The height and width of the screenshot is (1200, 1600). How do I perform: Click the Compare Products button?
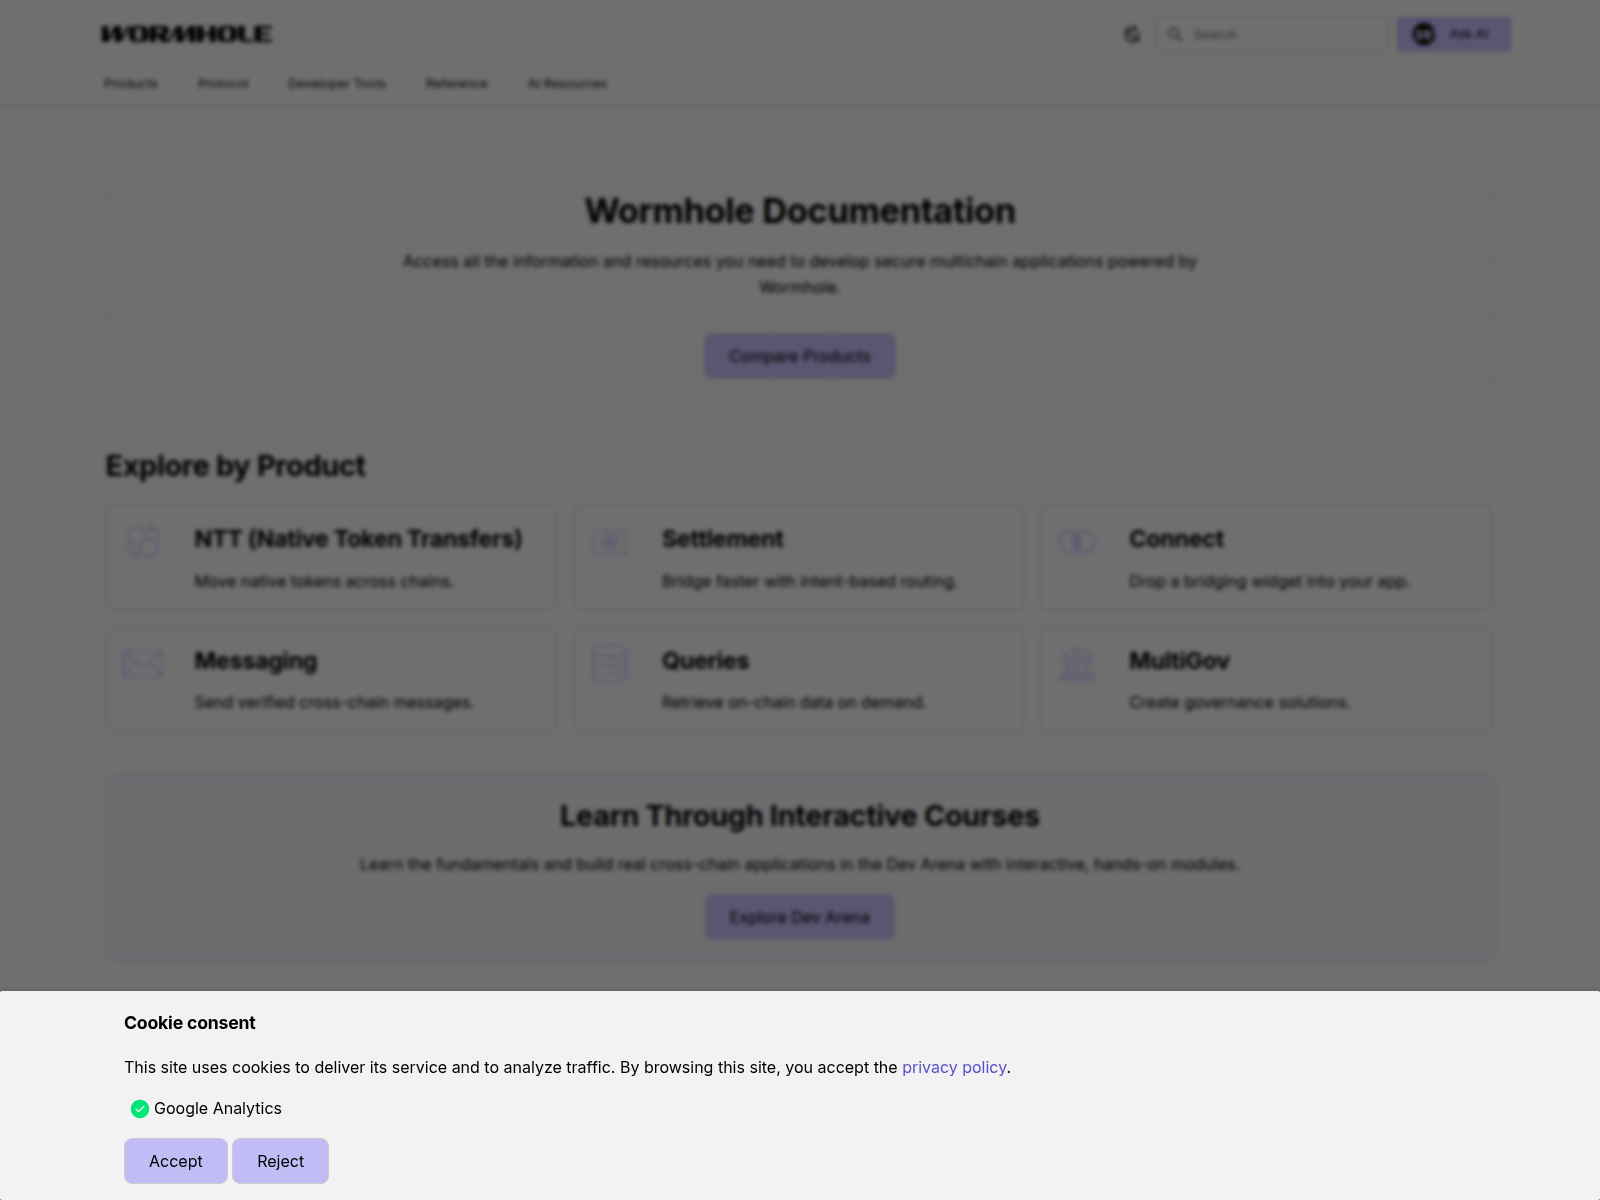tap(800, 356)
